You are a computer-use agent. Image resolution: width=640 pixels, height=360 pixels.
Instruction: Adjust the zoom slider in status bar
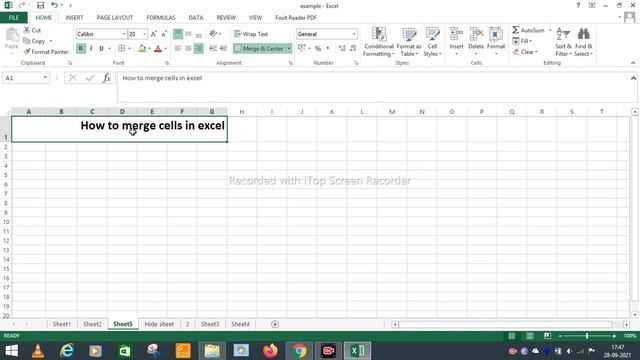(x=587, y=336)
